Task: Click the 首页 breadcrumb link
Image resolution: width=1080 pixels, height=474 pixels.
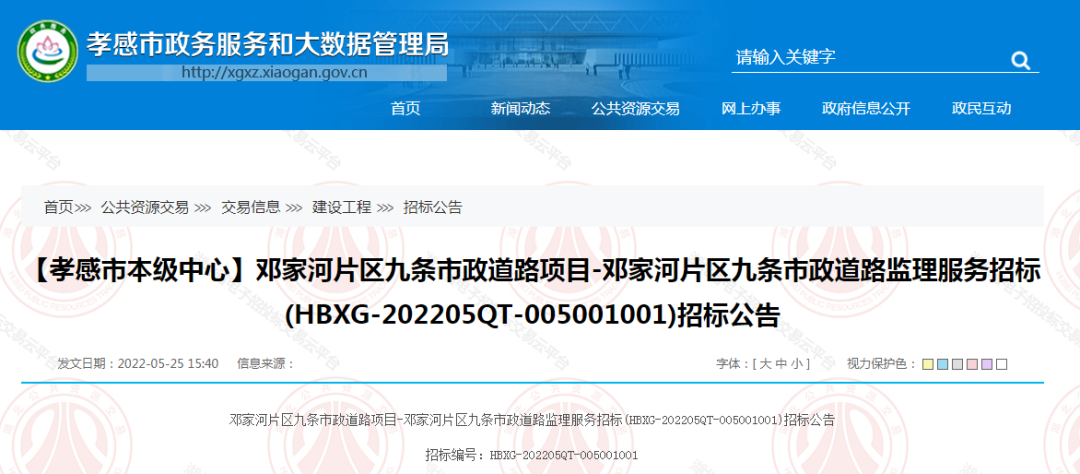Action: pyautogui.click(x=58, y=207)
